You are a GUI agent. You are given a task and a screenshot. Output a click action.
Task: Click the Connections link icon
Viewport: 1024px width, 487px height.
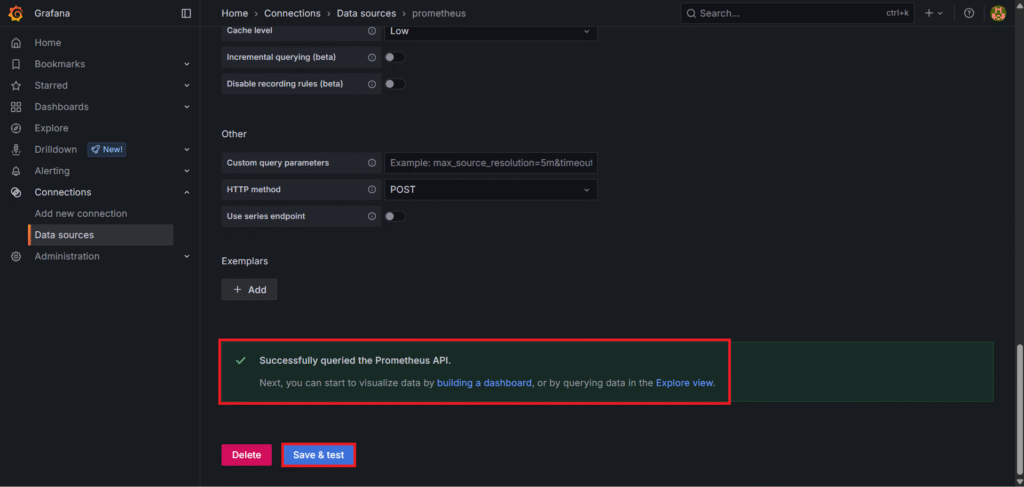(x=16, y=192)
